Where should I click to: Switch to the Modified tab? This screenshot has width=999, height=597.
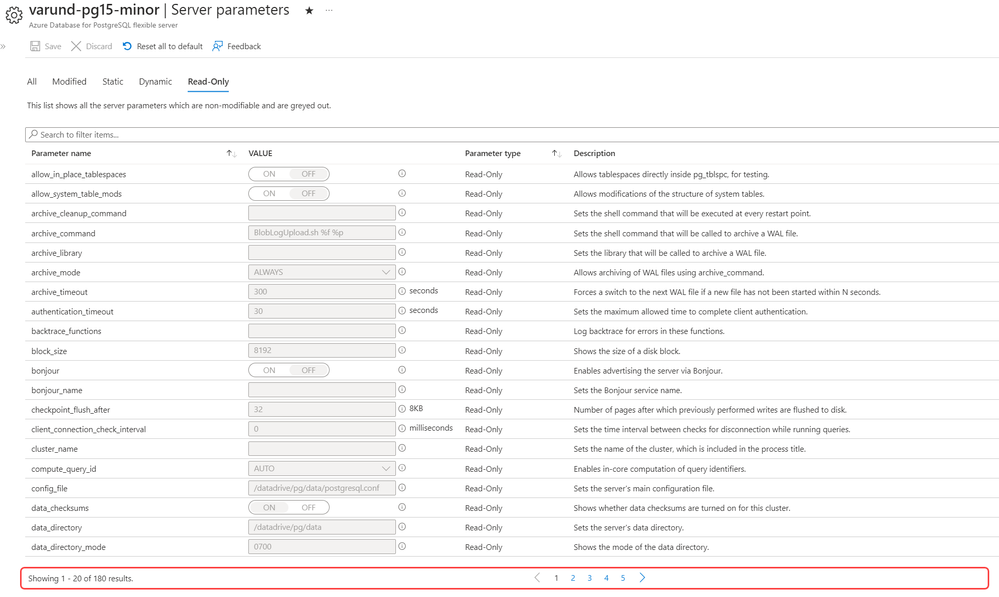(x=69, y=82)
